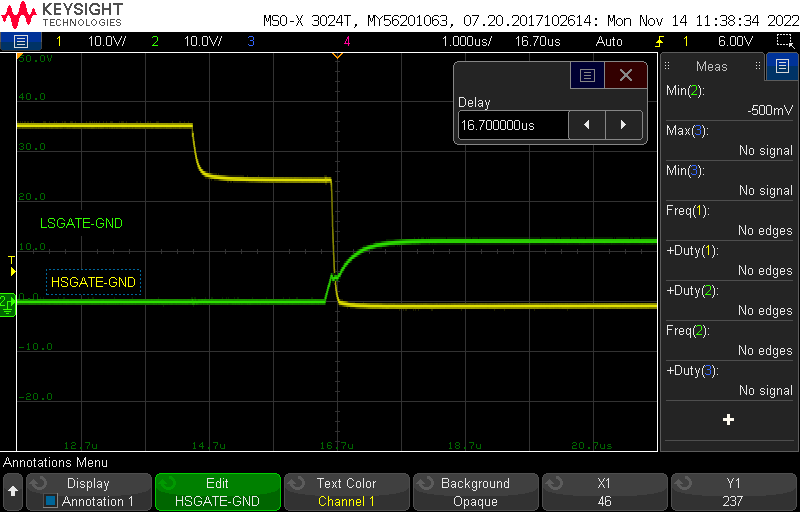Increase delay with the right arrow
This screenshot has height=512, width=800.
(623, 125)
